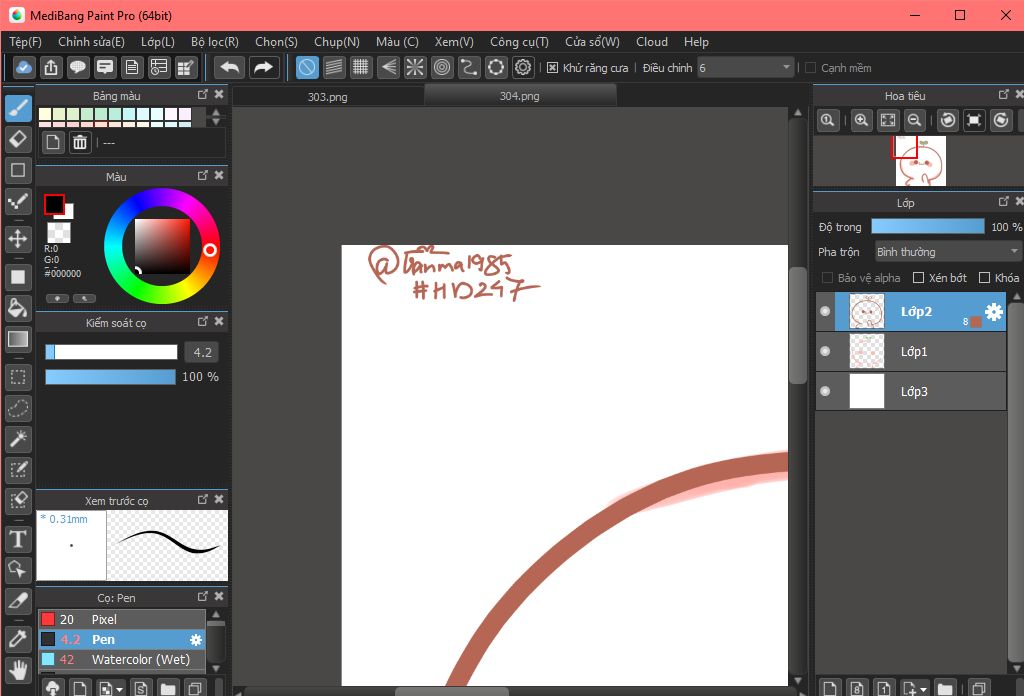Image resolution: width=1024 pixels, height=696 pixels.
Task: Hide the Lớp1 layer
Action: click(825, 351)
